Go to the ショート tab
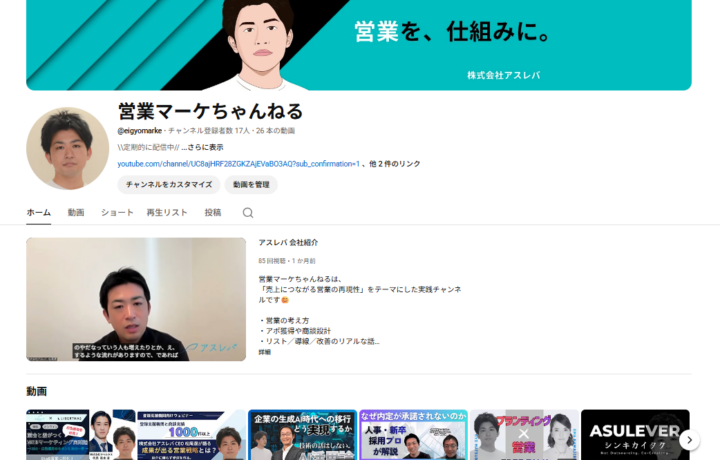 (x=117, y=213)
